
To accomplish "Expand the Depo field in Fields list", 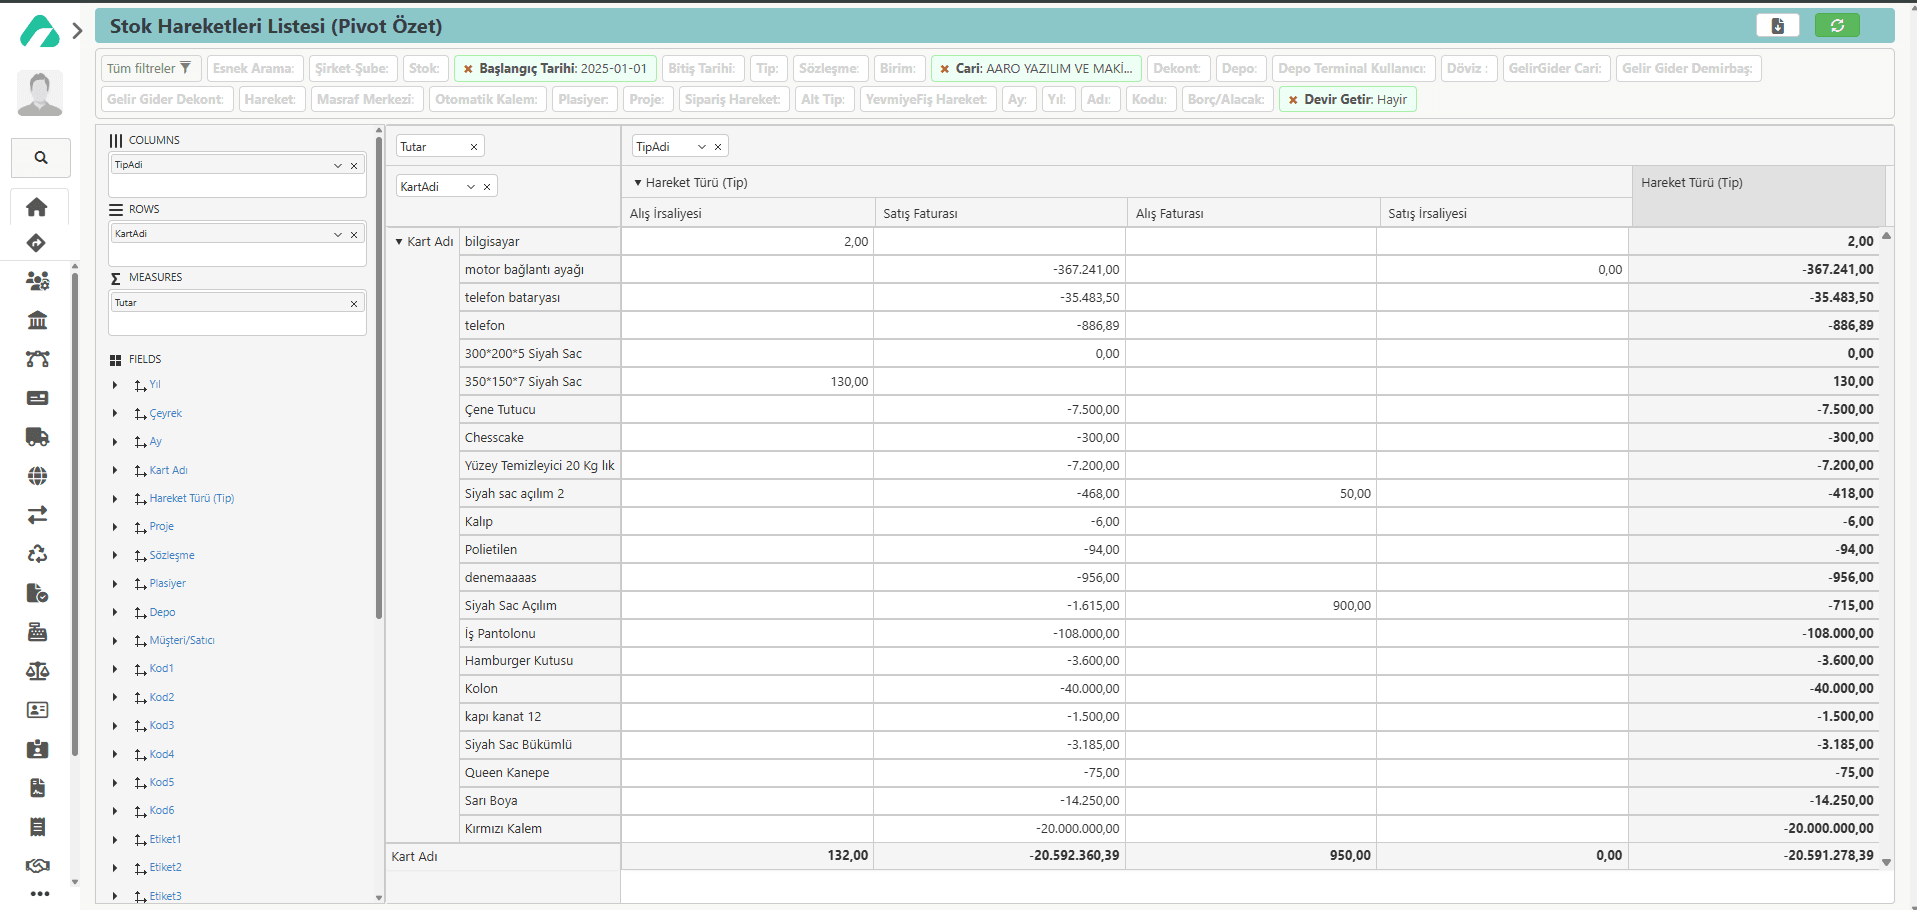I will coord(115,613).
